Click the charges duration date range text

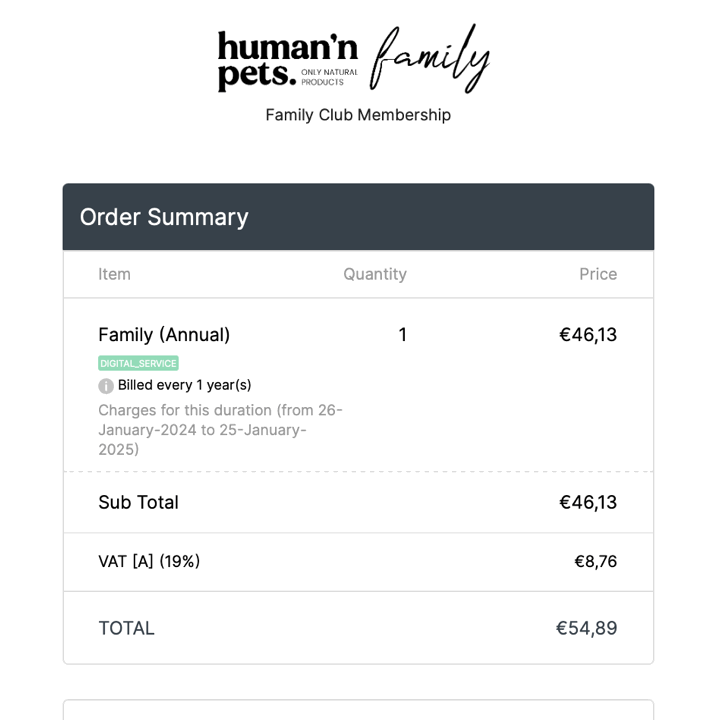coord(220,429)
